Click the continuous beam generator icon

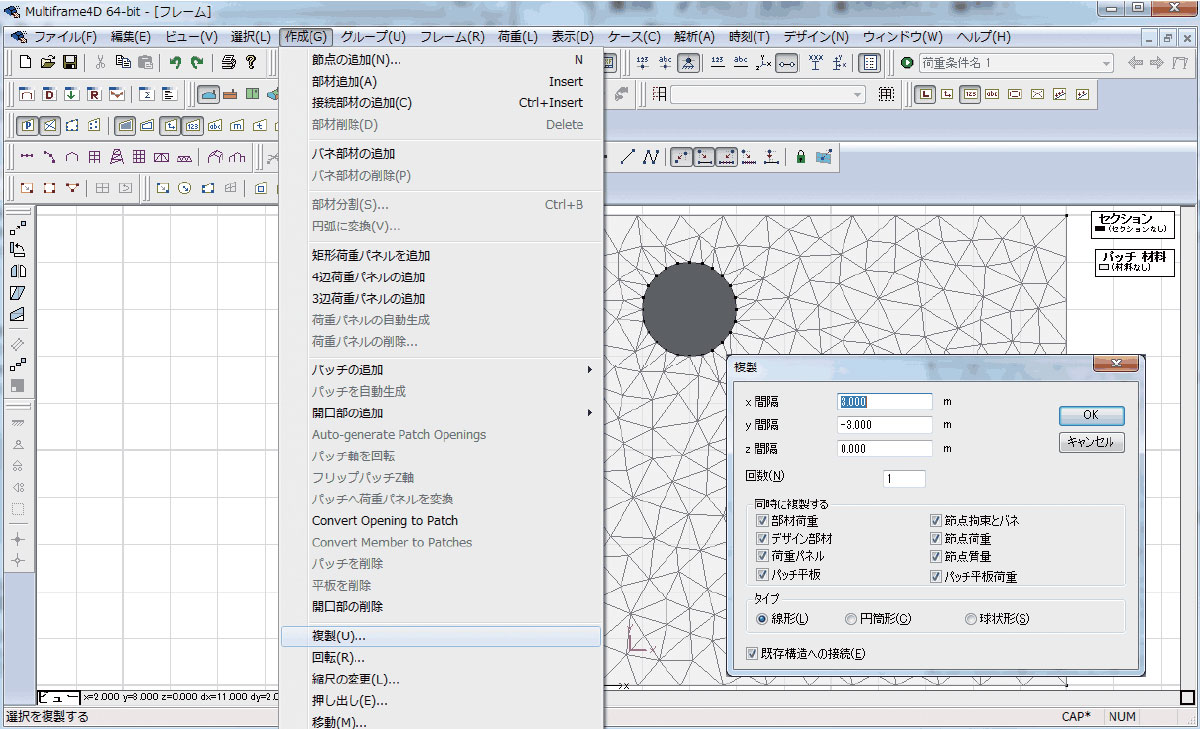pyautogui.click(x=26, y=157)
